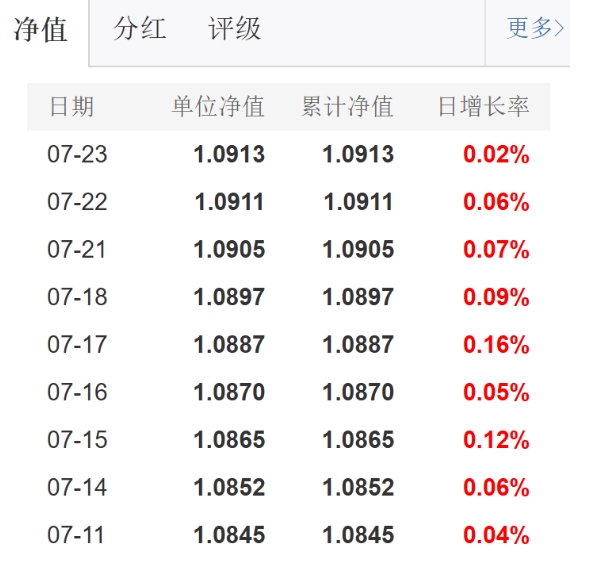The height and width of the screenshot is (569, 591).
Task: Click the 更多 link
Action: (535, 28)
